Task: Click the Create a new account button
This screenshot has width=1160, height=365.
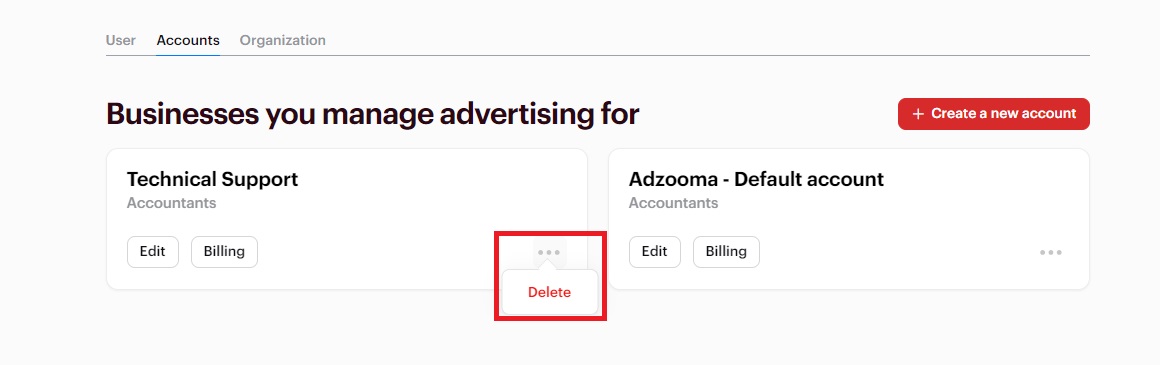Action: pos(994,114)
